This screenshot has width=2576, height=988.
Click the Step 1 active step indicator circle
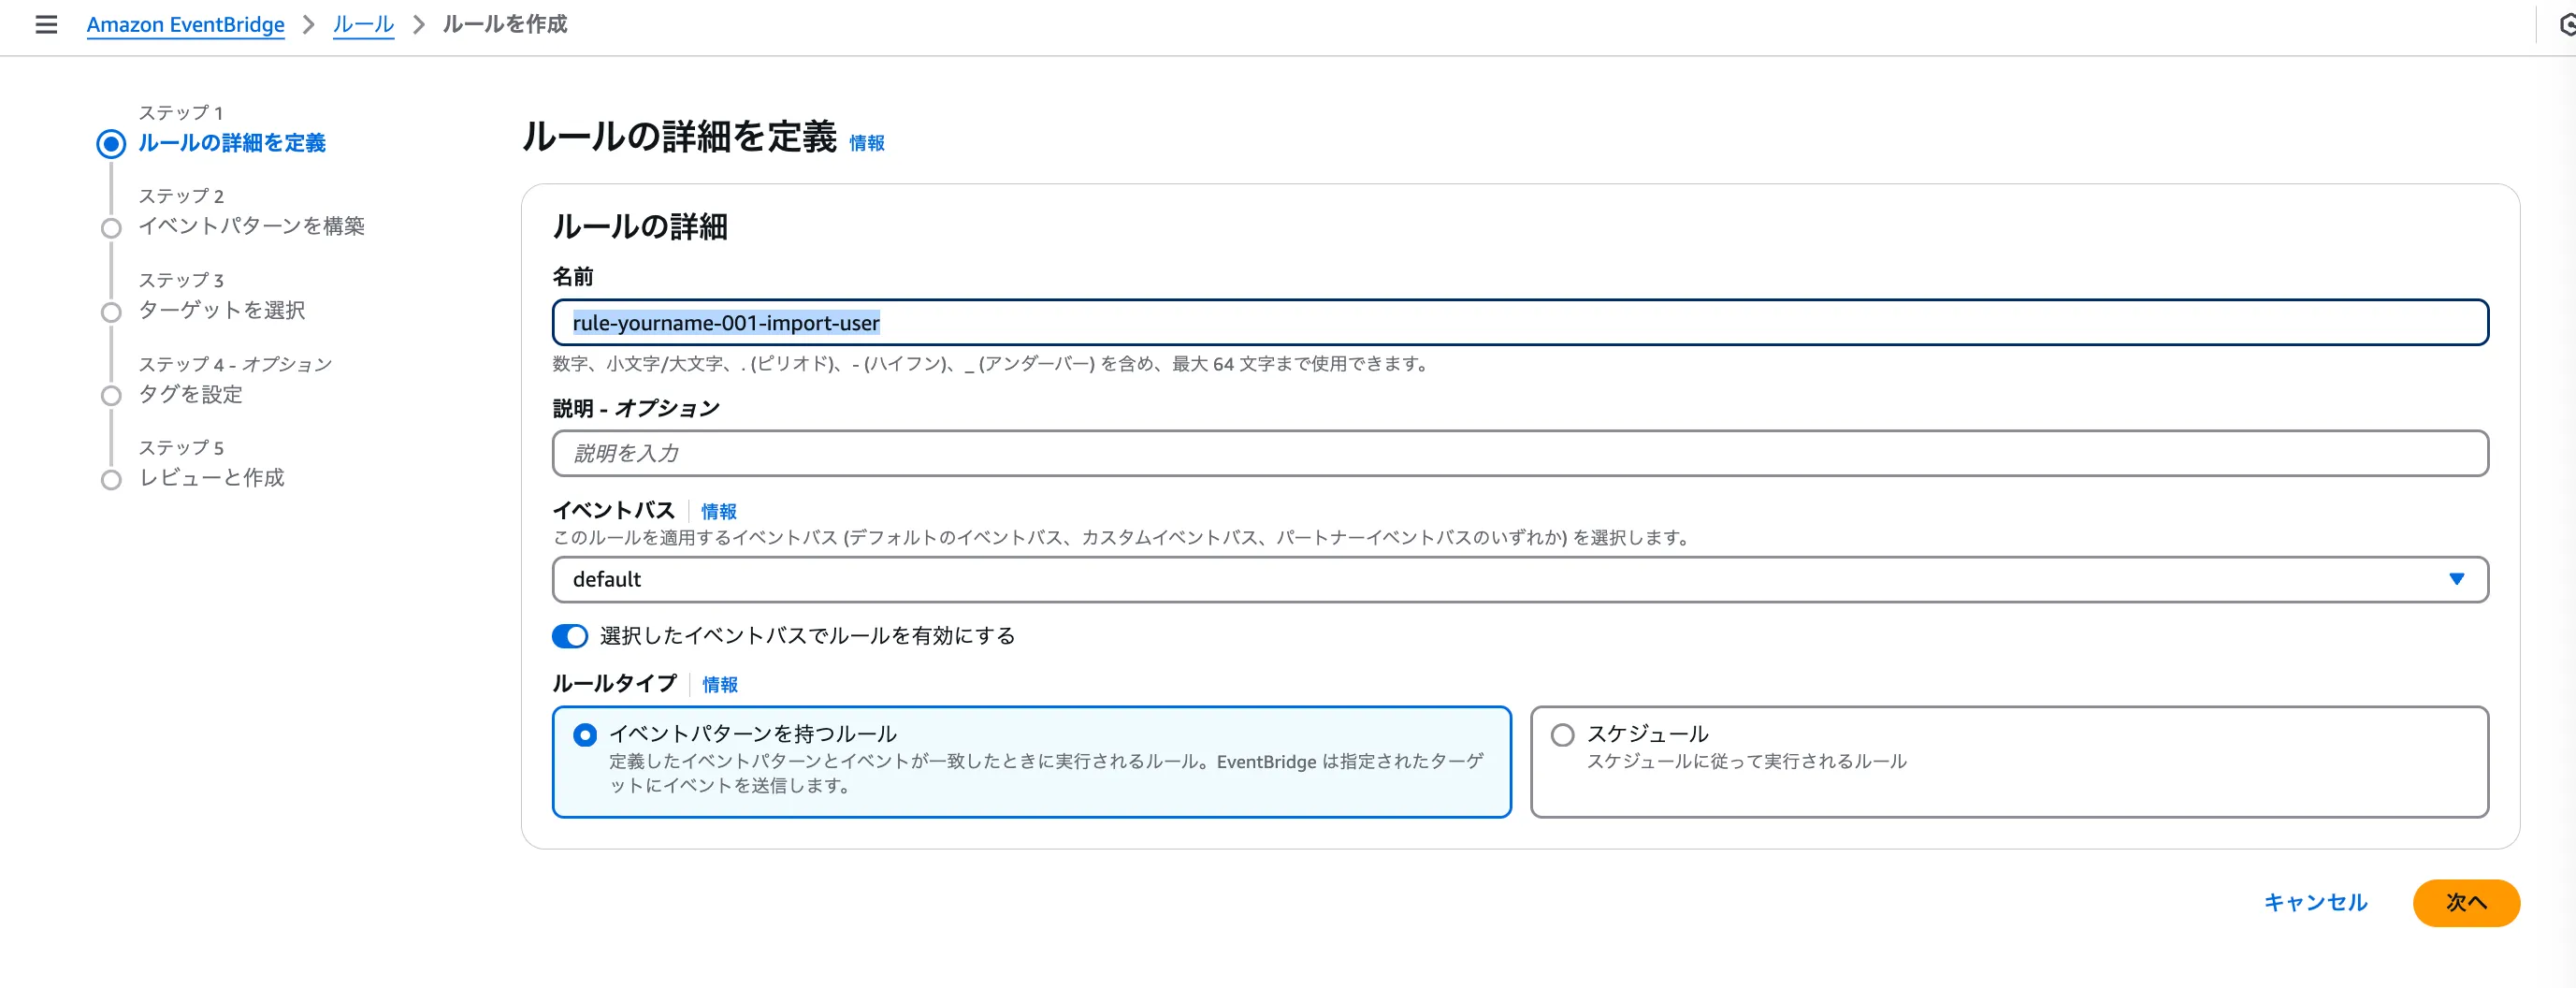[x=111, y=144]
